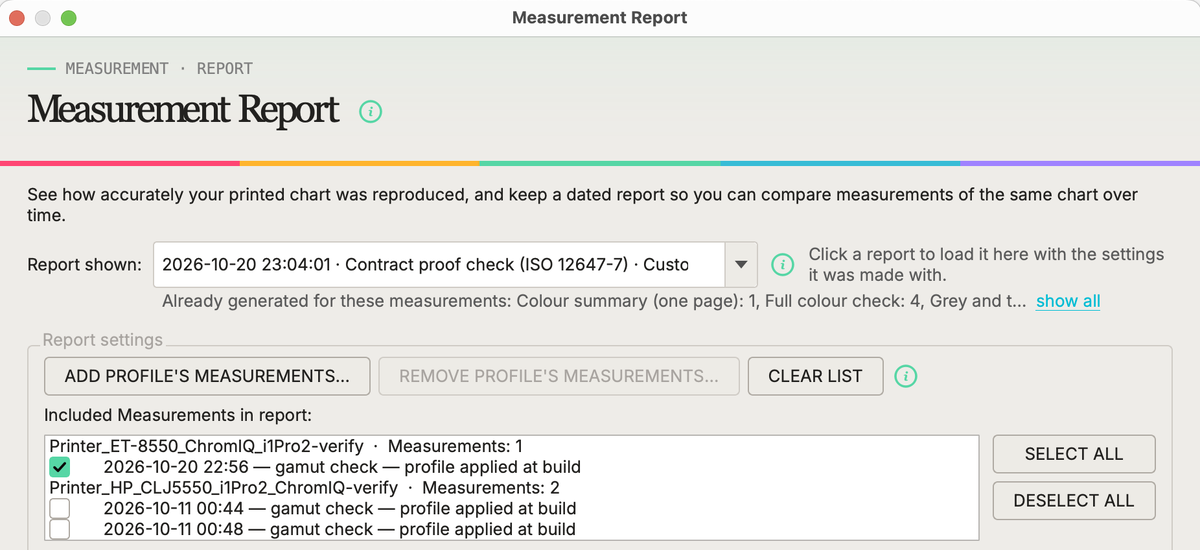The image size is (1200, 550).
Task: Click the 'show all' link
Action: coord(1068,301)
